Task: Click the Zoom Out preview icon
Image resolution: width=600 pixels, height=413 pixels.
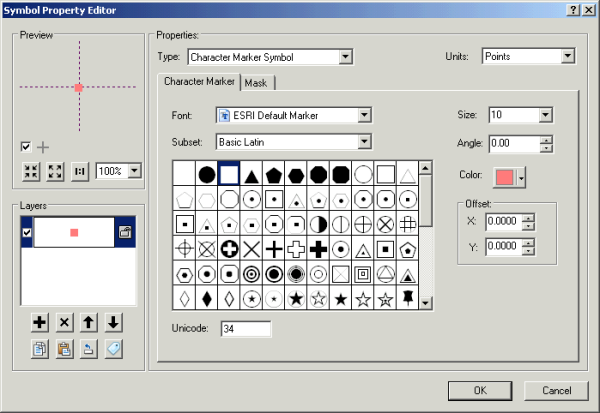Action: [x=55, y=171]
